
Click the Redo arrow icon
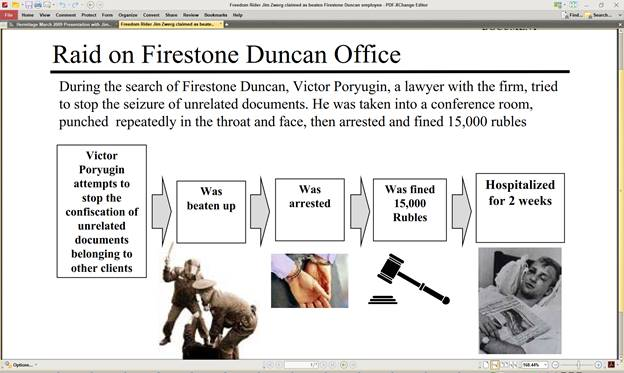[x=76, y=5]
